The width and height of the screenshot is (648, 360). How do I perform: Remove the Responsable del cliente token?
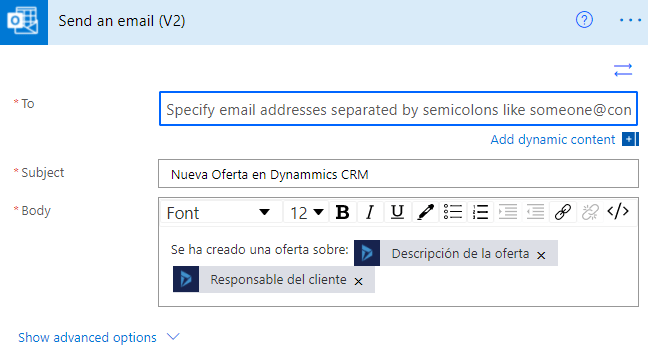point(358,281)
